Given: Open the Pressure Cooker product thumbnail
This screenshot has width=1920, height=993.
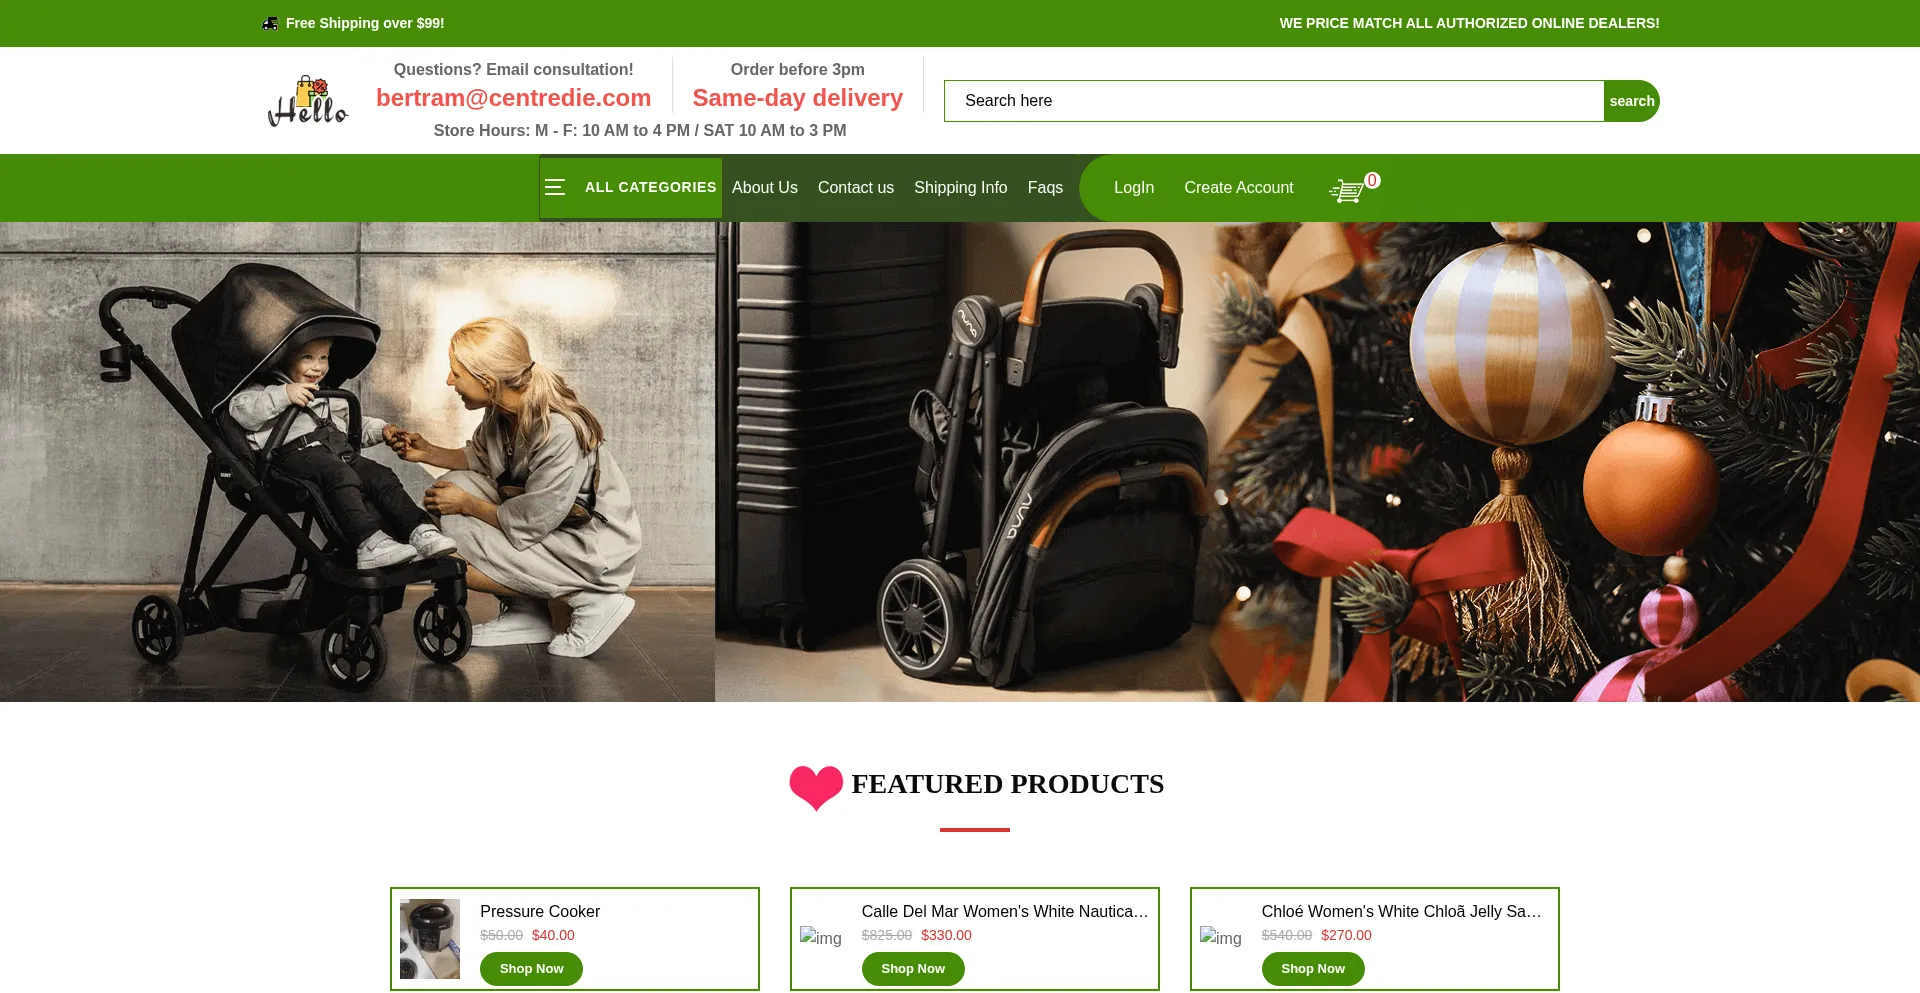Looking at the screenshot, I should pyautogui.click(x=430, y=939).
